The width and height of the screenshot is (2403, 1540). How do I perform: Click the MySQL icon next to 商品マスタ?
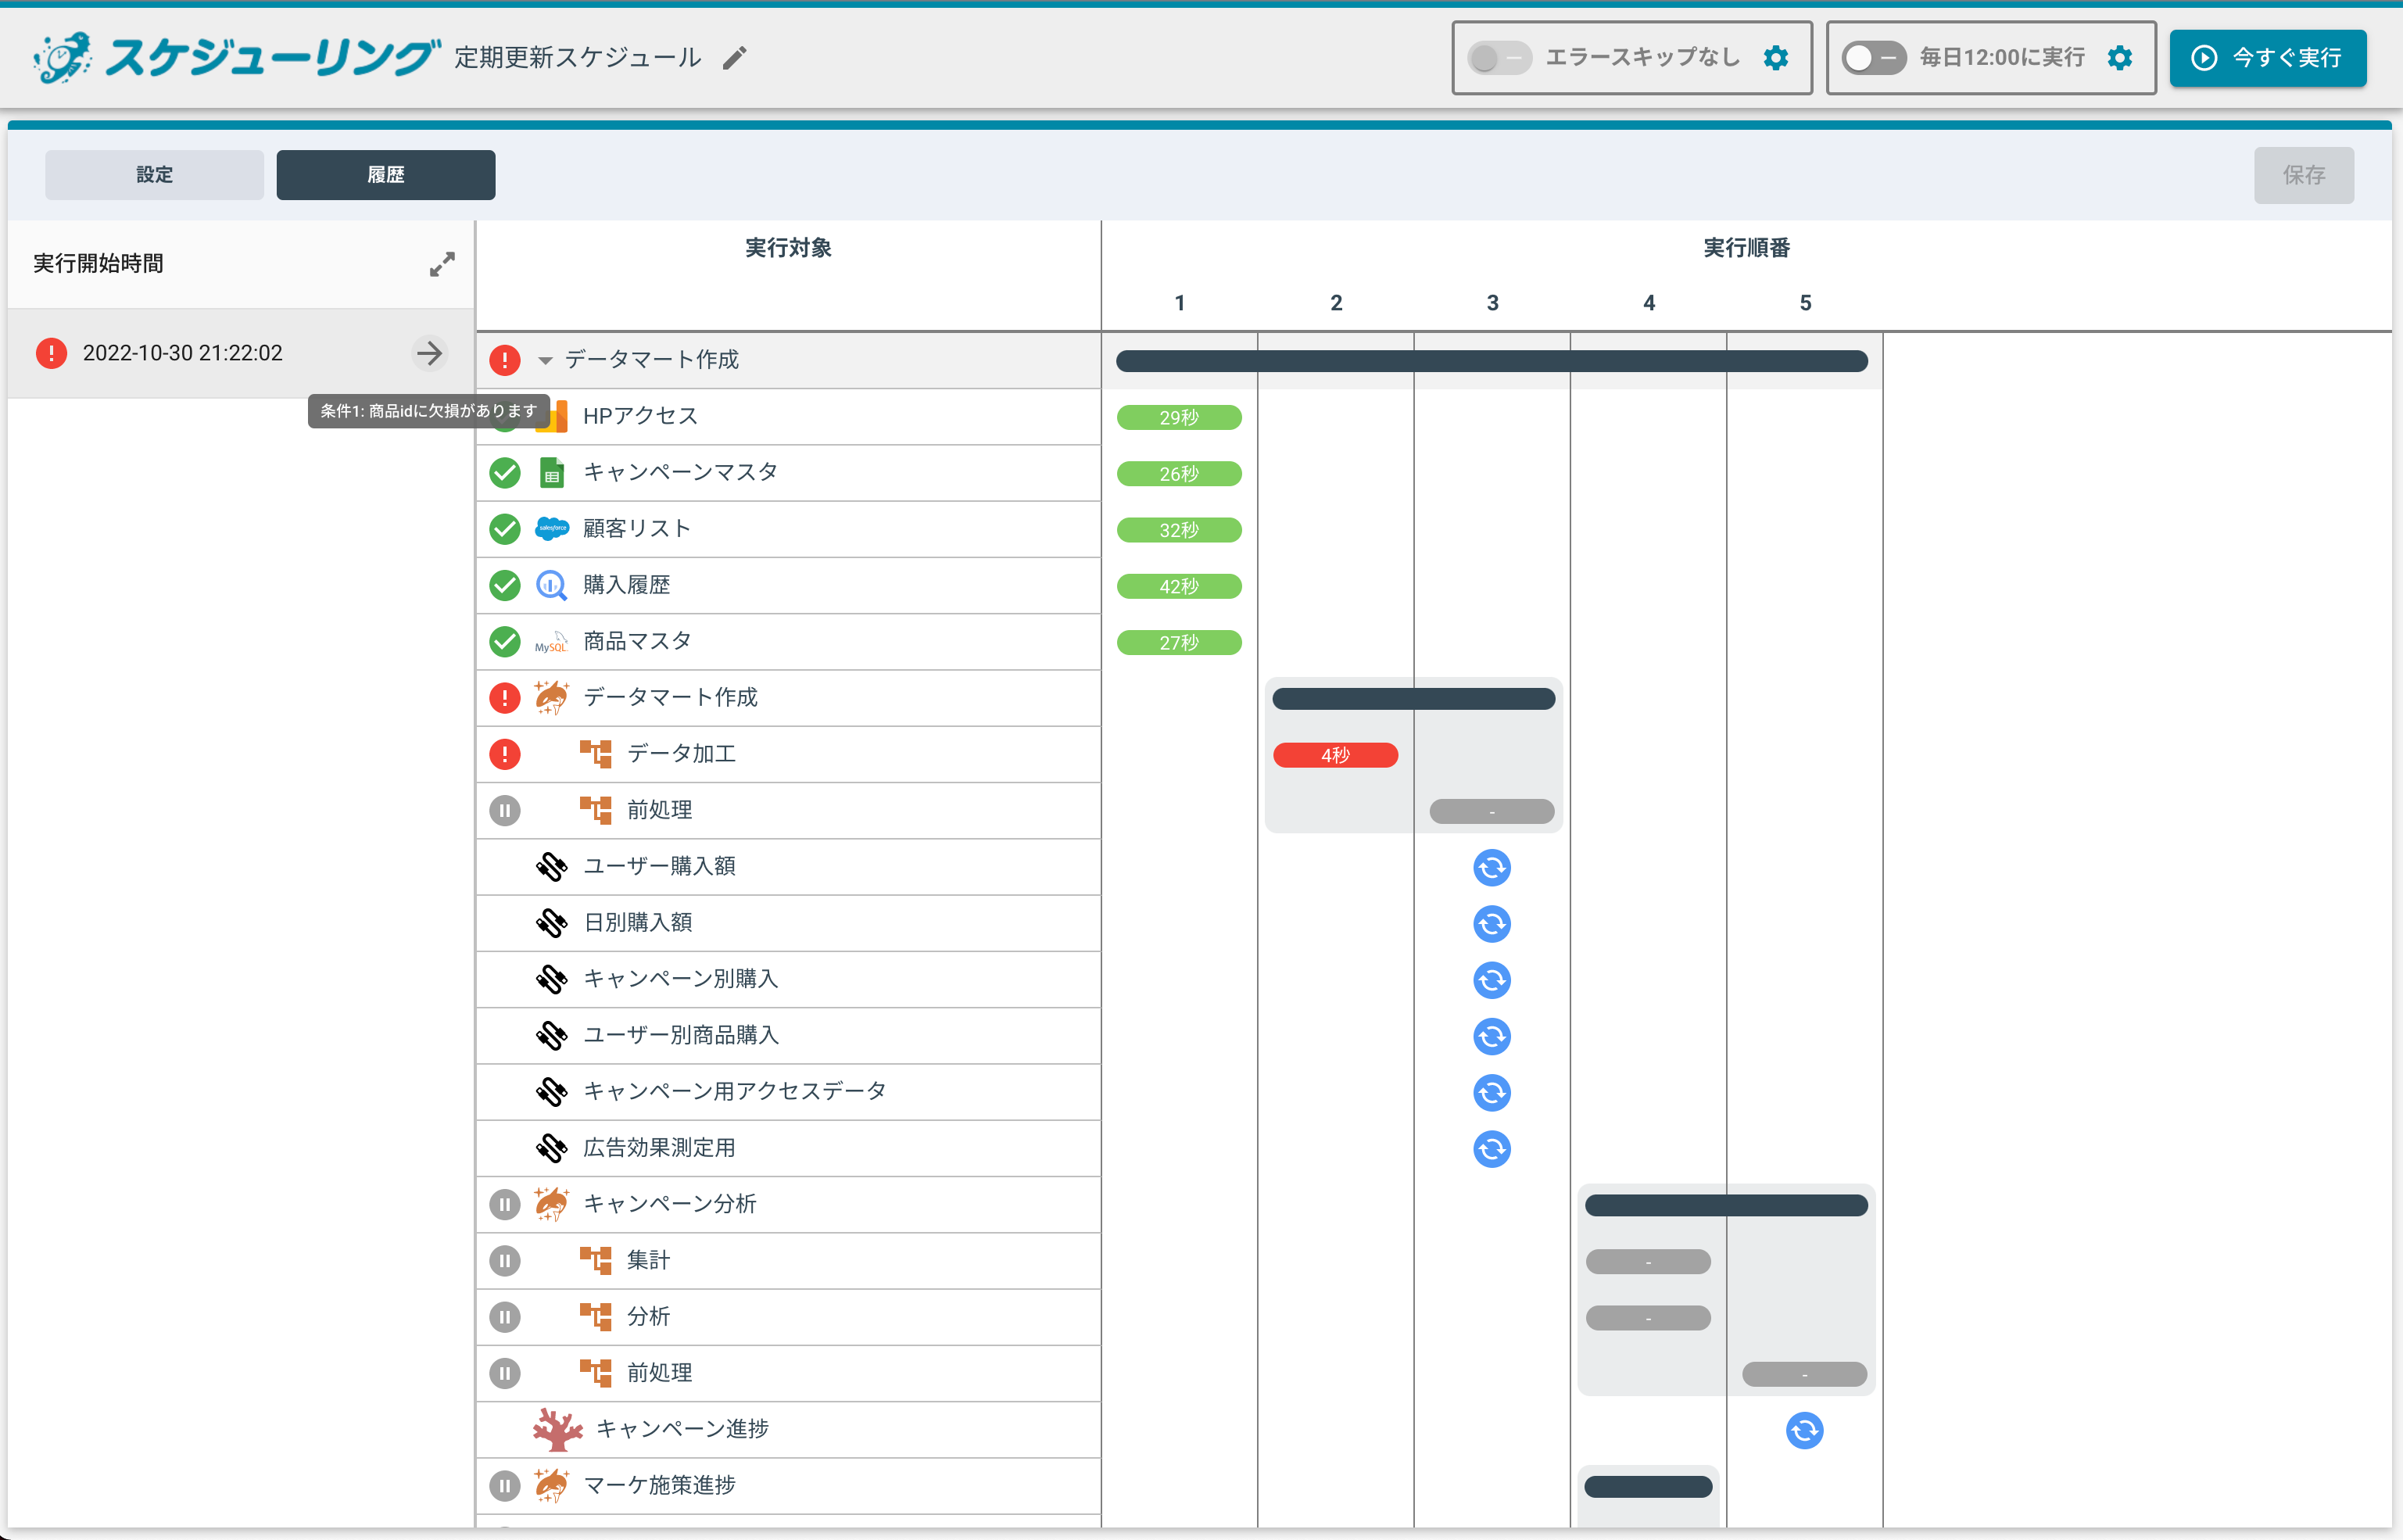(551, 641)
